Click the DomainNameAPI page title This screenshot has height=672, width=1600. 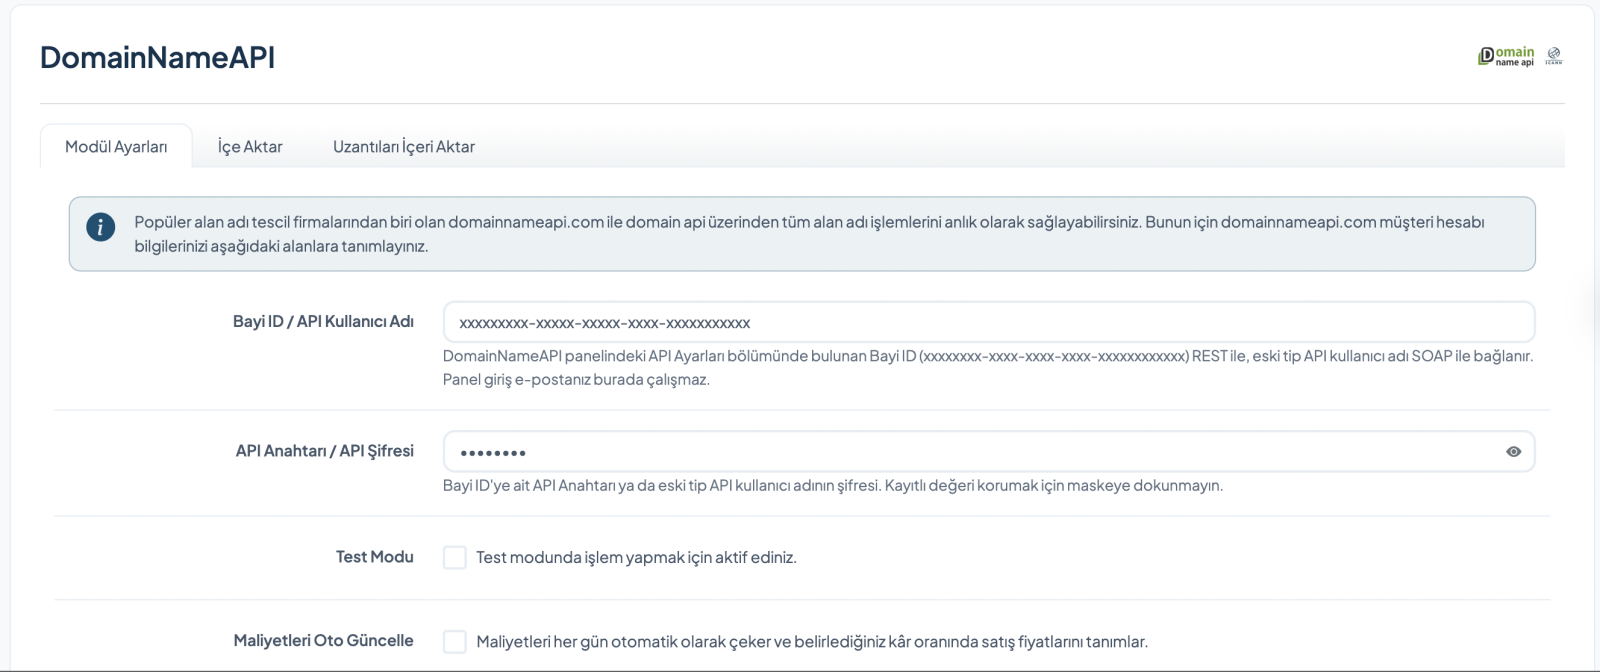point(157,57)
